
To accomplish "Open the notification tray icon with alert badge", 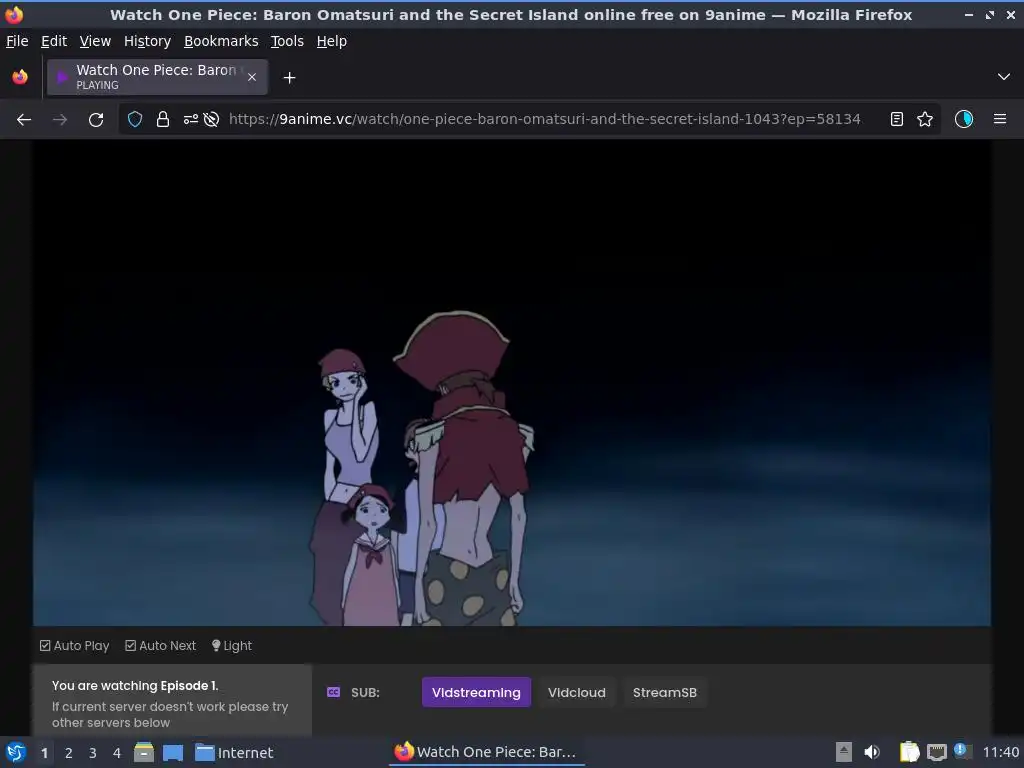I will (962, 751).
